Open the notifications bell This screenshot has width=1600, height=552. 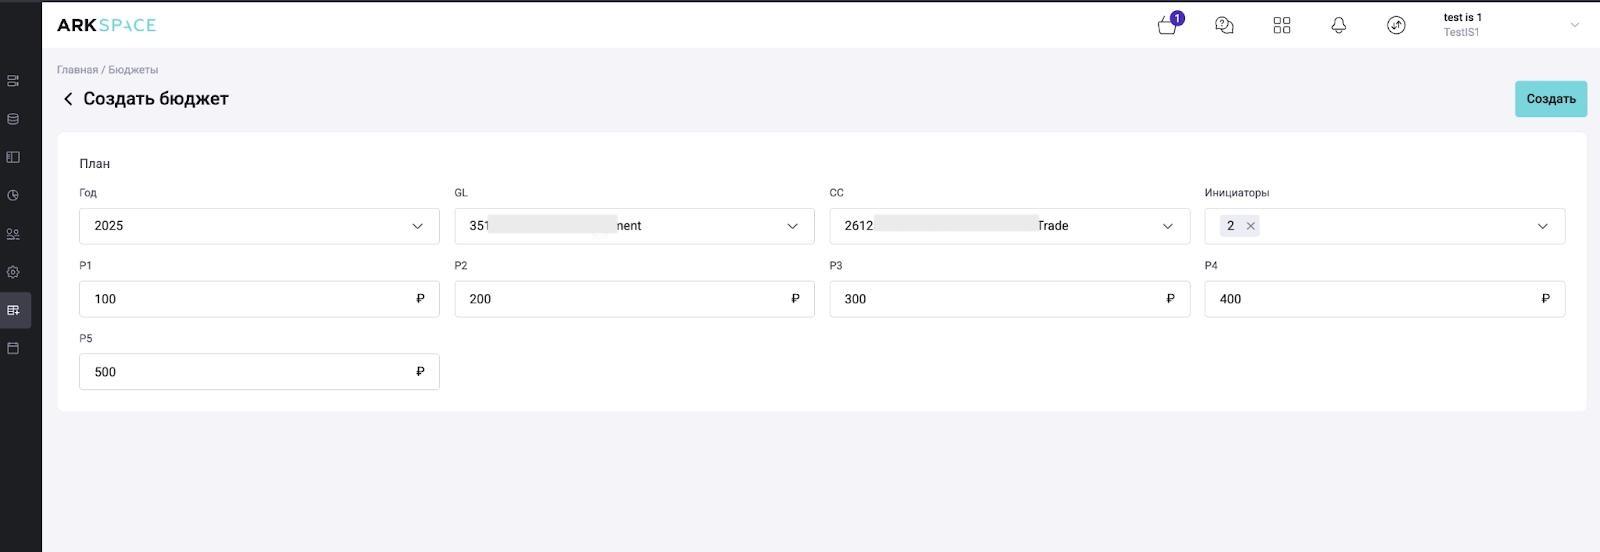(x=1339, y=25)
